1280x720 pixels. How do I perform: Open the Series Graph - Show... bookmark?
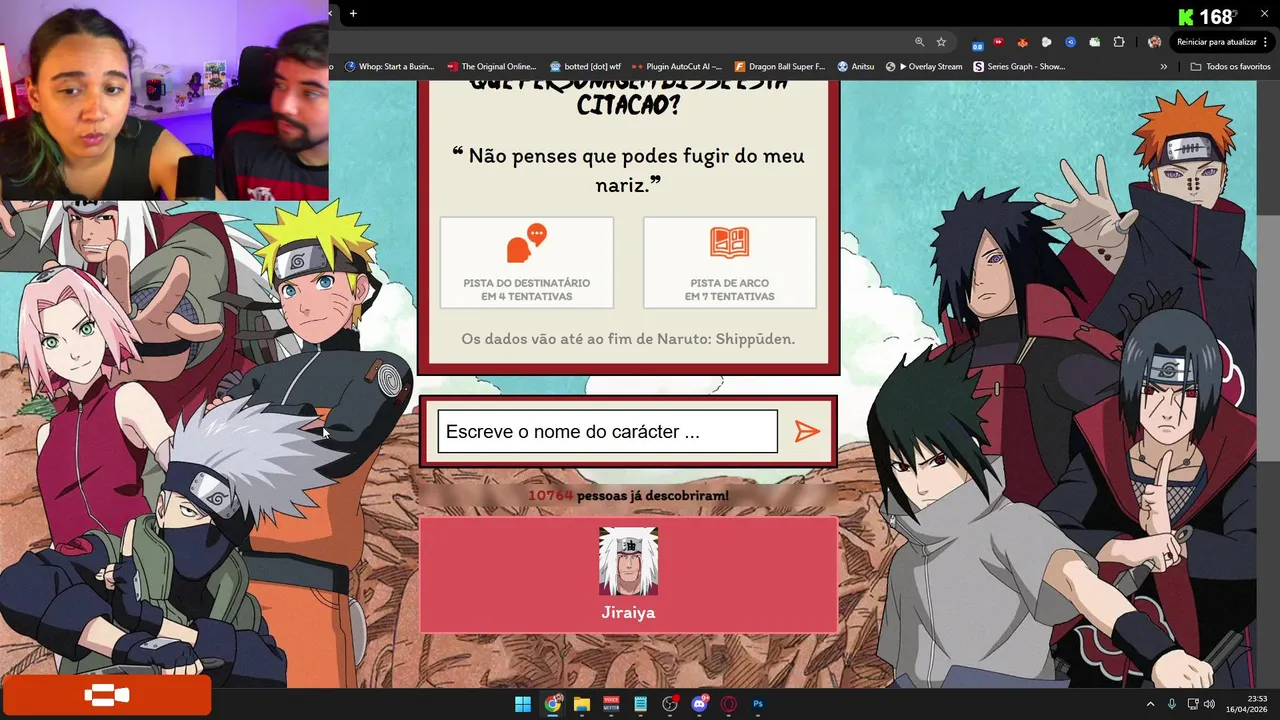point(1019,67)
